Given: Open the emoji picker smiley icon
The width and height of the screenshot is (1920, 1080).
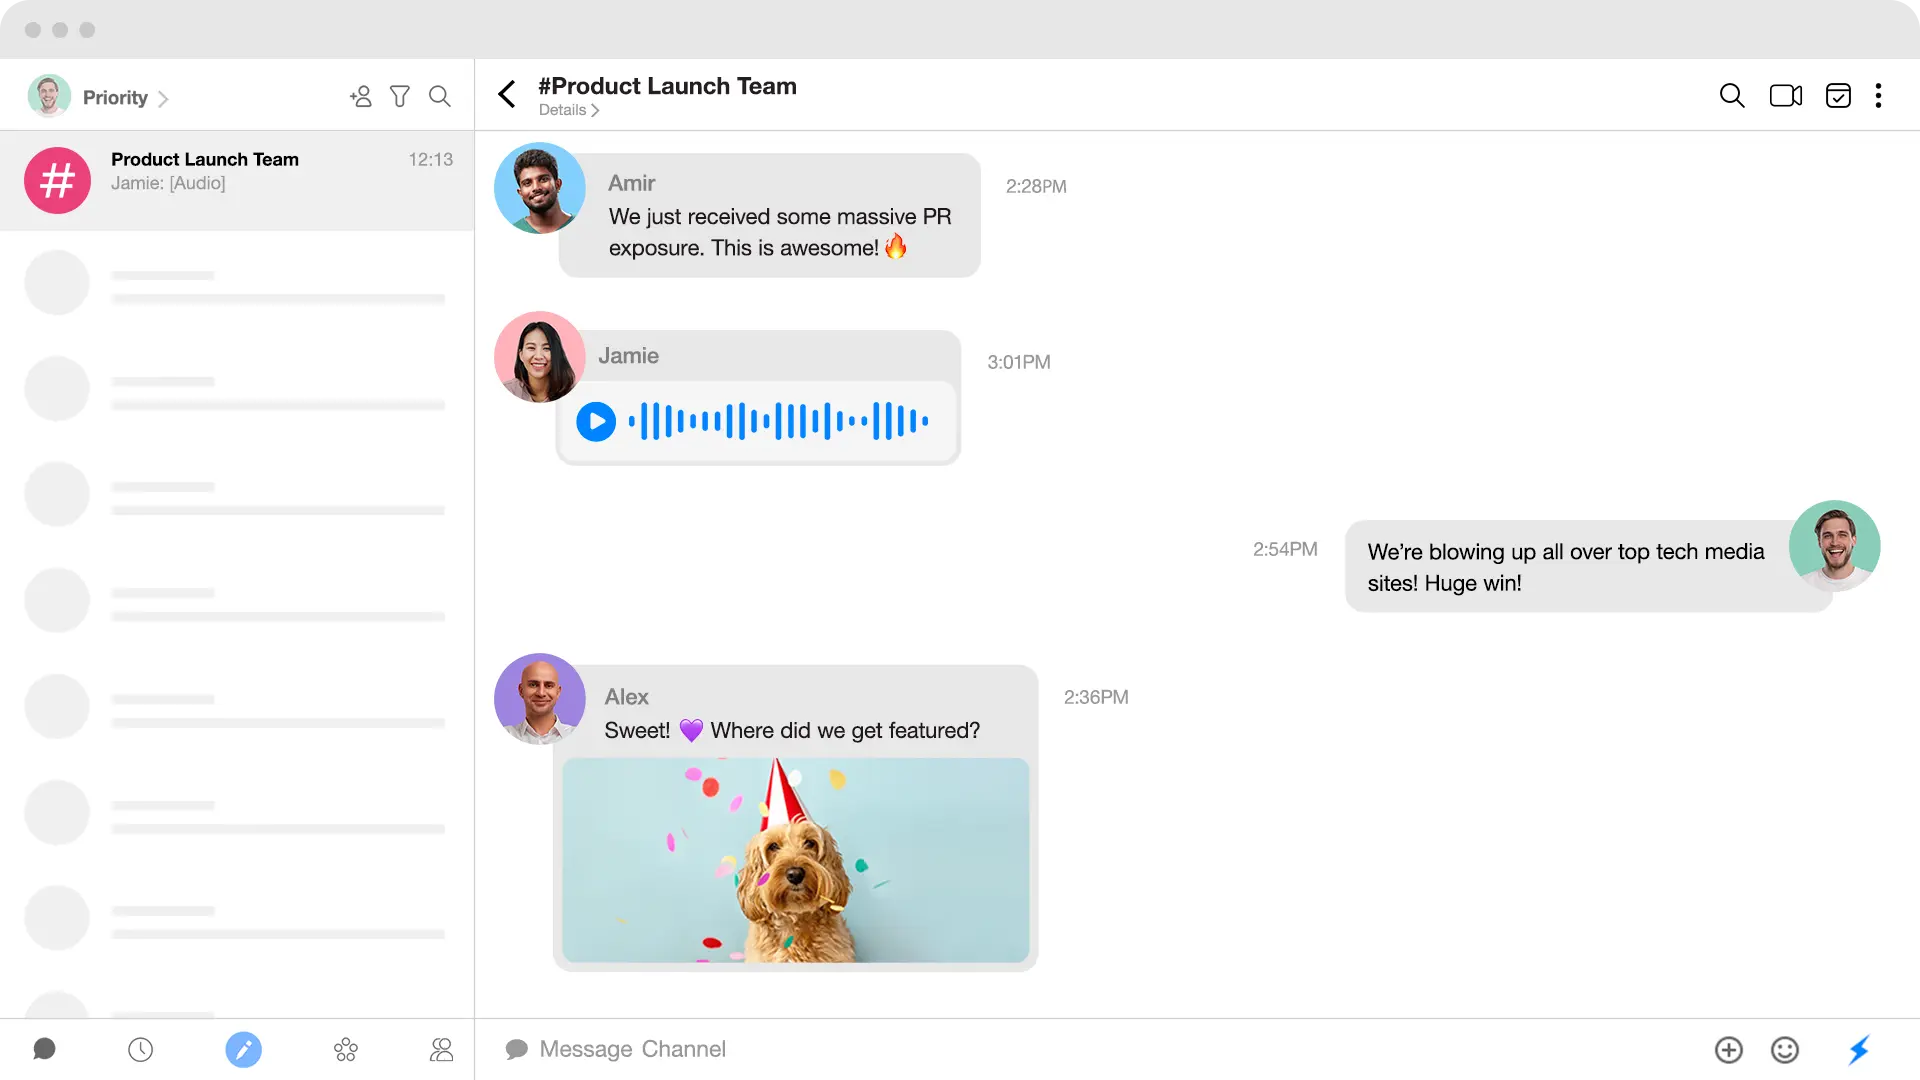Looking at the screenshot, I should coord(1785,1049).
